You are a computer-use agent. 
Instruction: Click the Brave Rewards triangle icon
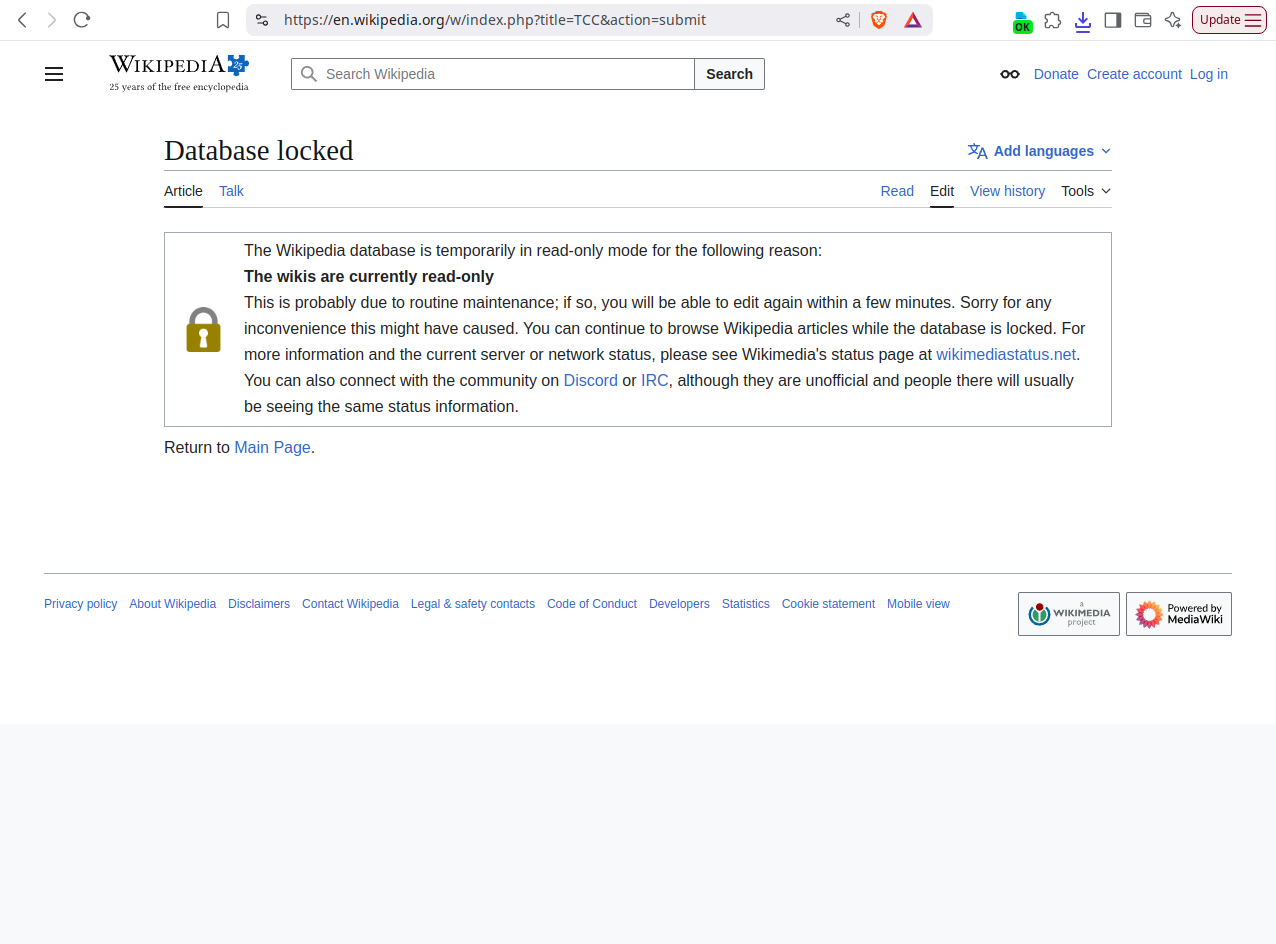[x=913, y=20]
